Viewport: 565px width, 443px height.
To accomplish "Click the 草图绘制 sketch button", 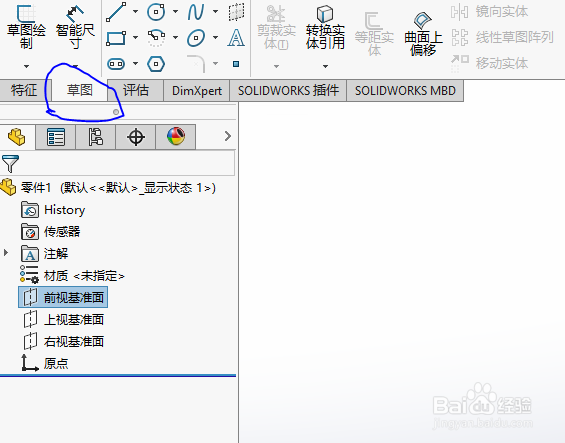I will (26, 27).
